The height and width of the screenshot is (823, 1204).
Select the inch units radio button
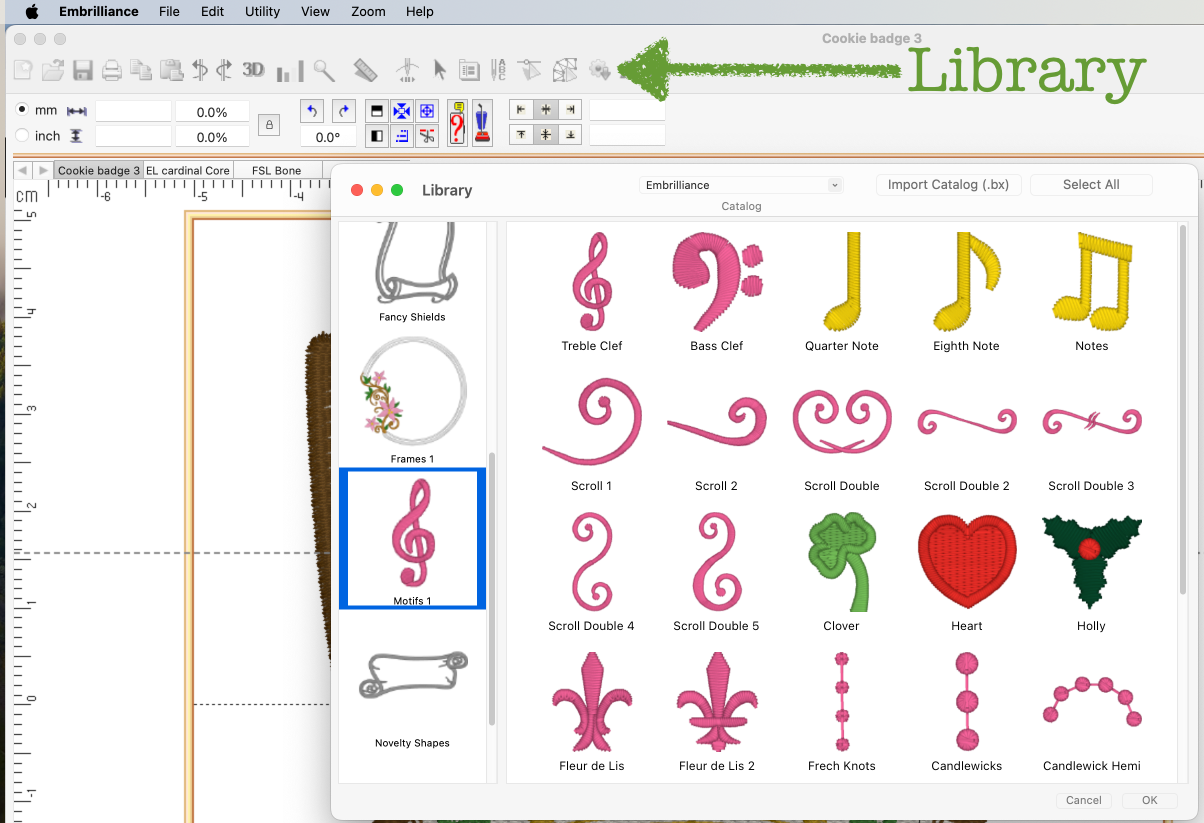[x=23, y=135]
